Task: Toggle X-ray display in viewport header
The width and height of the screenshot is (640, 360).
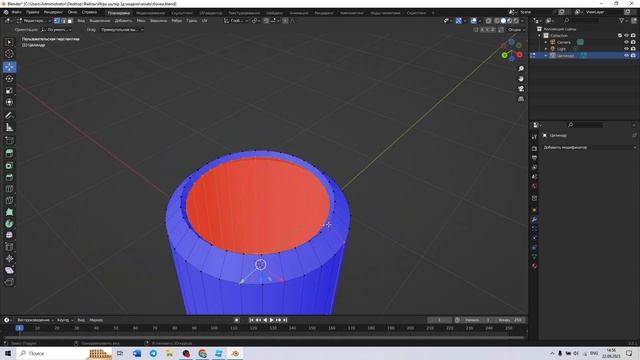Action: pos(488,20)
